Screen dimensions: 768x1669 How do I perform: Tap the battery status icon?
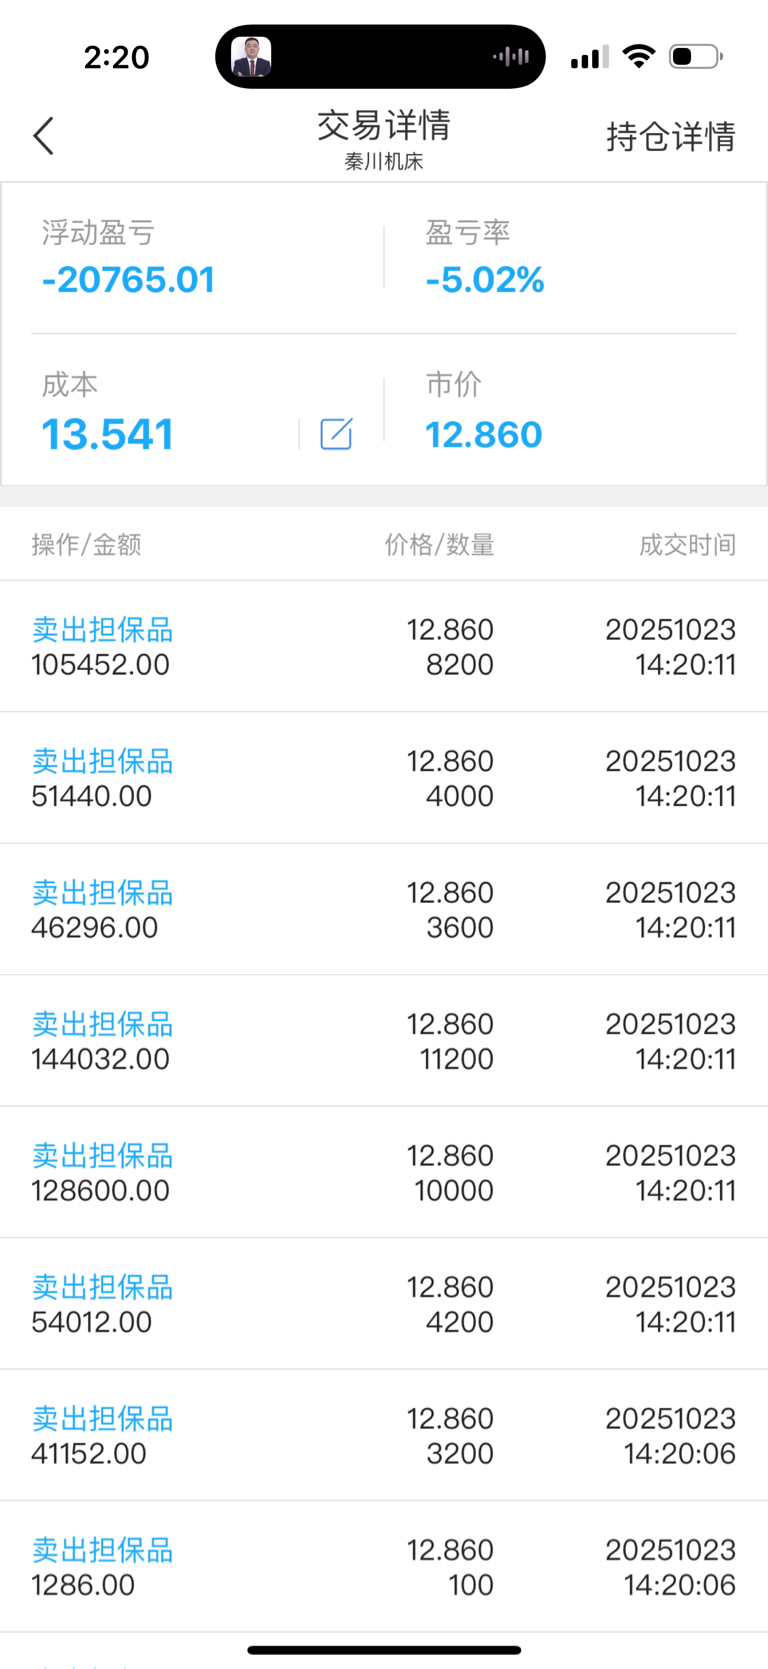696,57
